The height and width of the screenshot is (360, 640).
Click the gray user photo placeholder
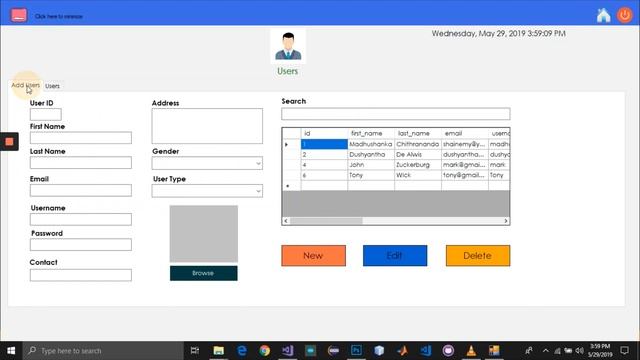(204, 233)
